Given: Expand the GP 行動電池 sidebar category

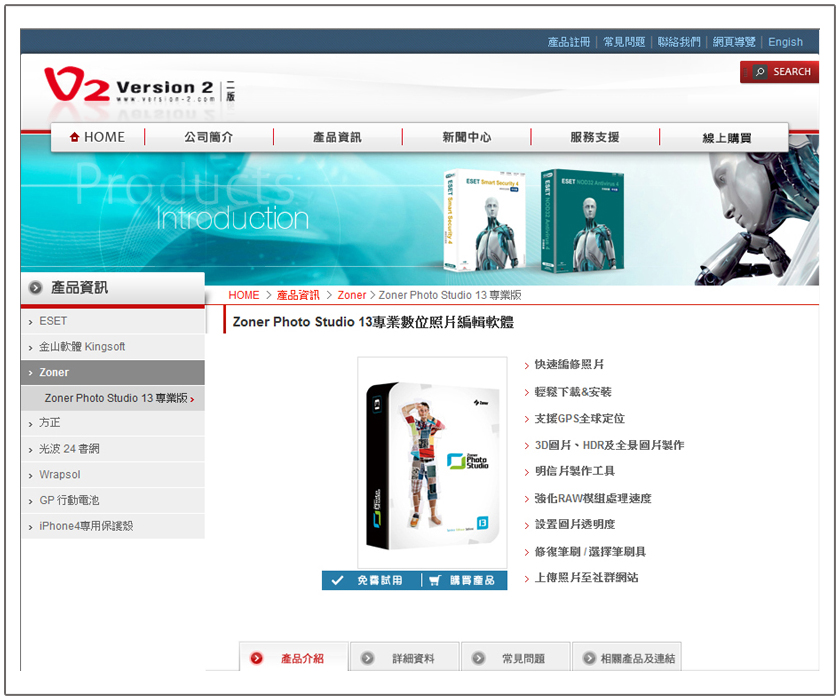Looking at the screenshot, I should 113,500.
